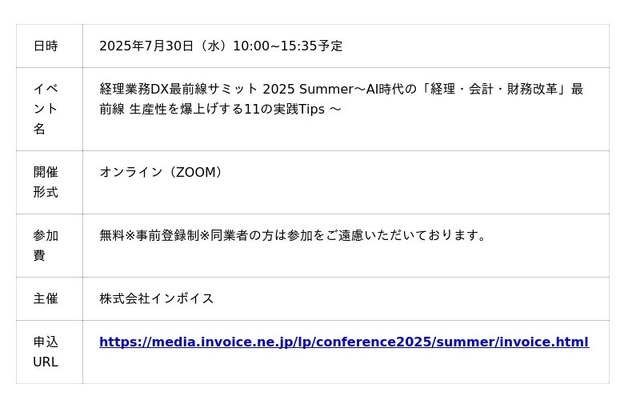
Task: Click the 参加費 row label
Action: (46, 245)
